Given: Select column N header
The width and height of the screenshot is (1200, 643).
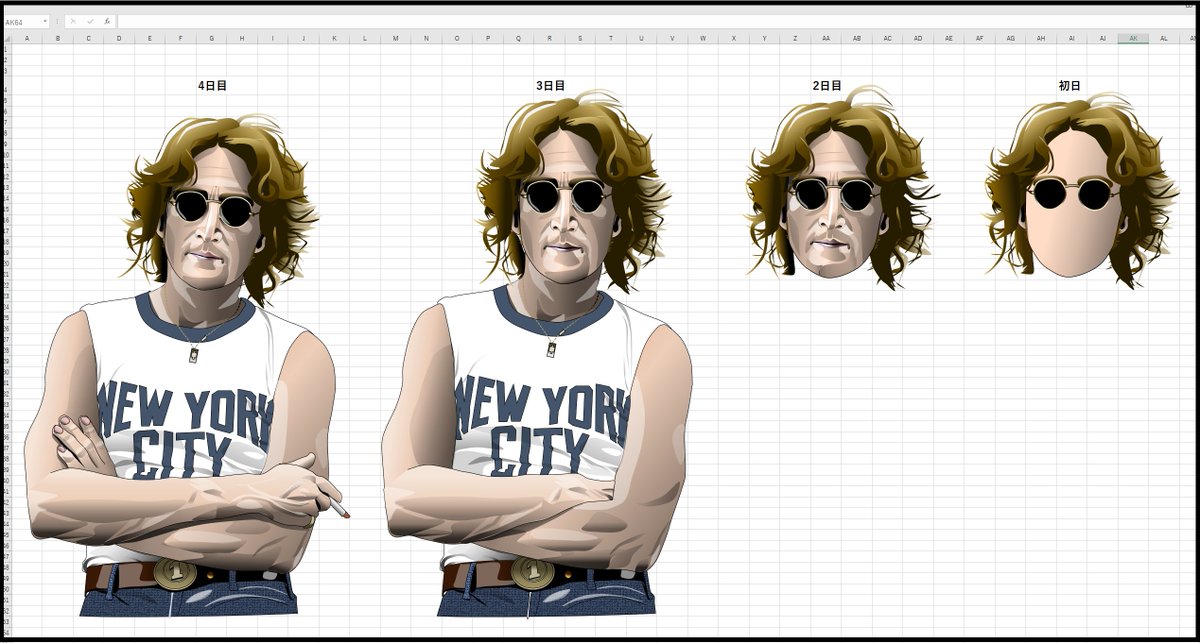Looking at the screenshot, I should 426,39.
